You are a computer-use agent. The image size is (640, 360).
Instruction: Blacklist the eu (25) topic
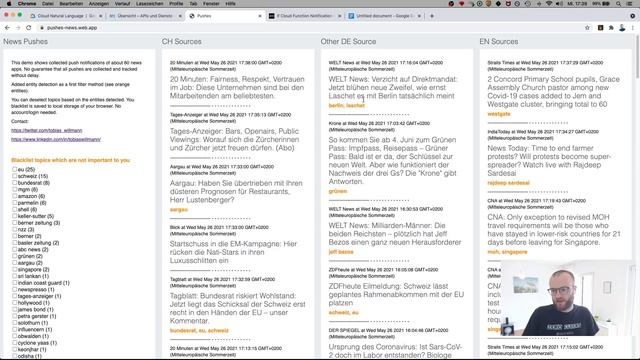(14, 169)
